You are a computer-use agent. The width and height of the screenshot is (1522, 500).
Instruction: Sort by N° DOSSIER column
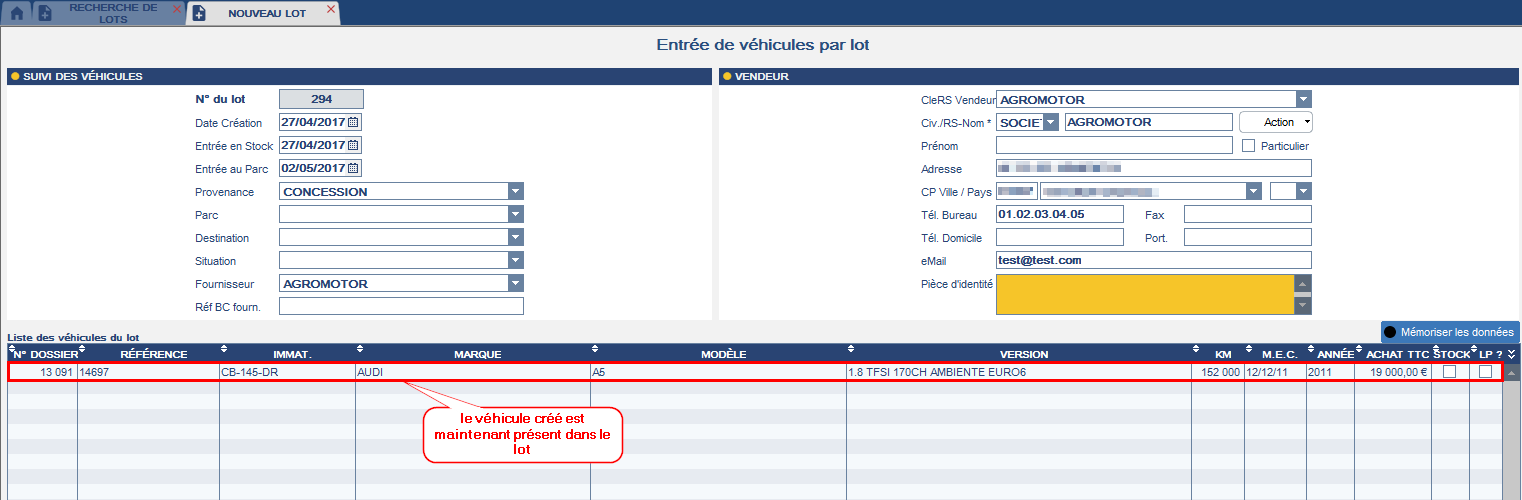41,354
